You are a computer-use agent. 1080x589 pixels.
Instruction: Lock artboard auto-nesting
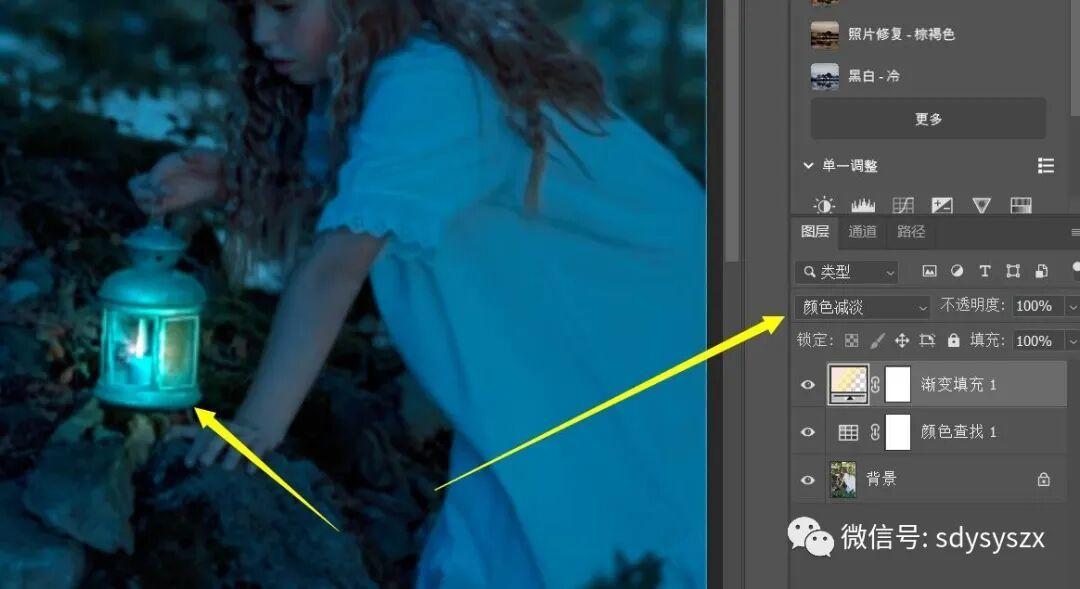(927, 340)
